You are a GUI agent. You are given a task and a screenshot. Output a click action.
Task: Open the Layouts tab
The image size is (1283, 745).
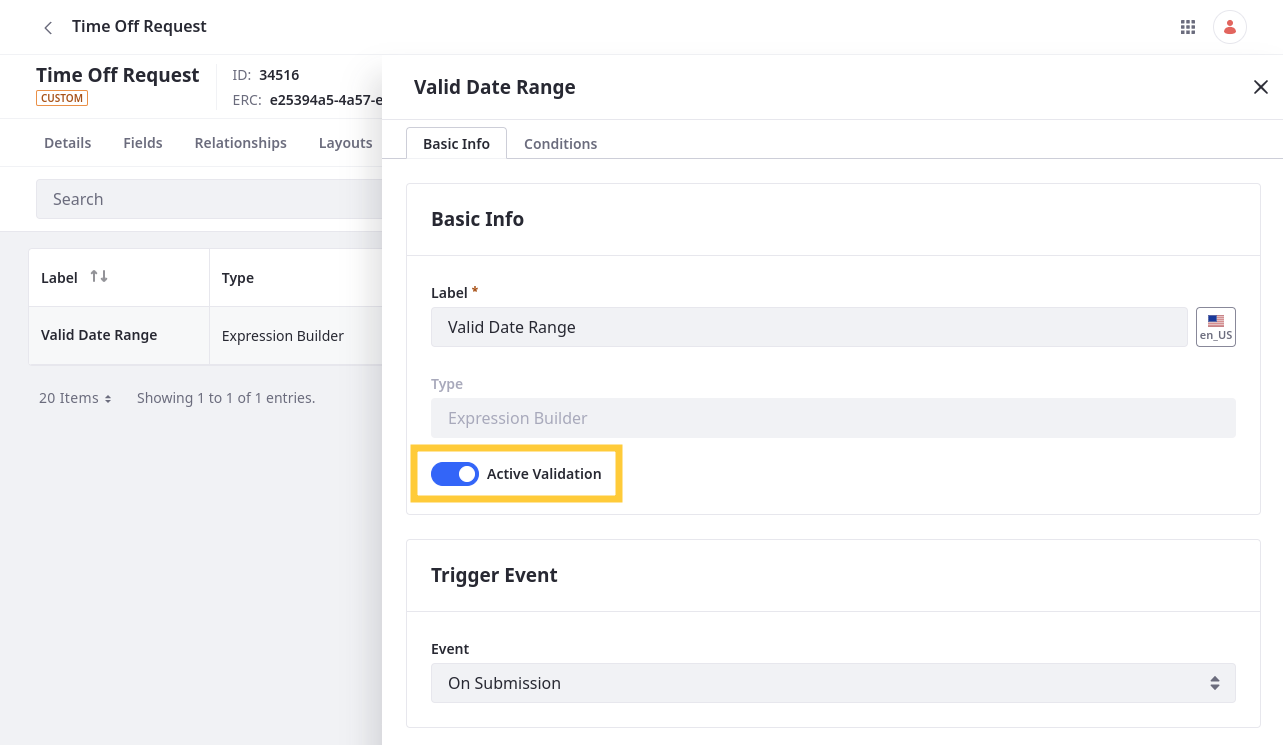346,143
